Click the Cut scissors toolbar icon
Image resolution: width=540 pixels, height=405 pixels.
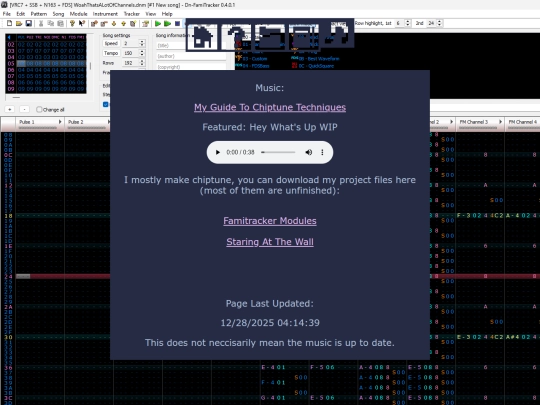click(x=41, y=23)
